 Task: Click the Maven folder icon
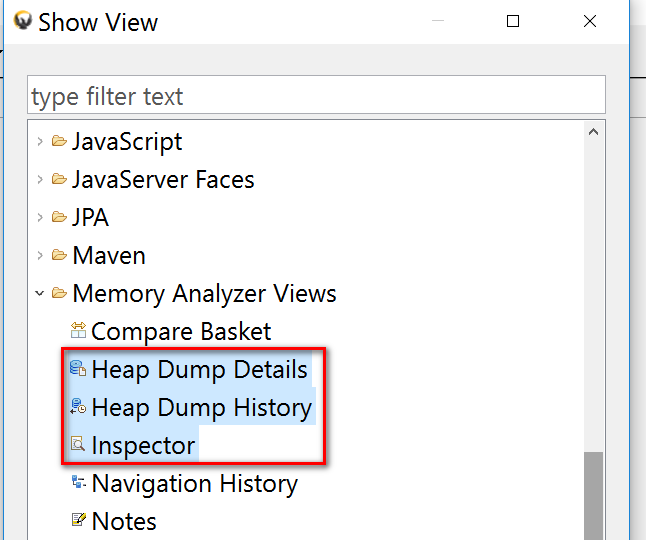[x=60, y=255]
